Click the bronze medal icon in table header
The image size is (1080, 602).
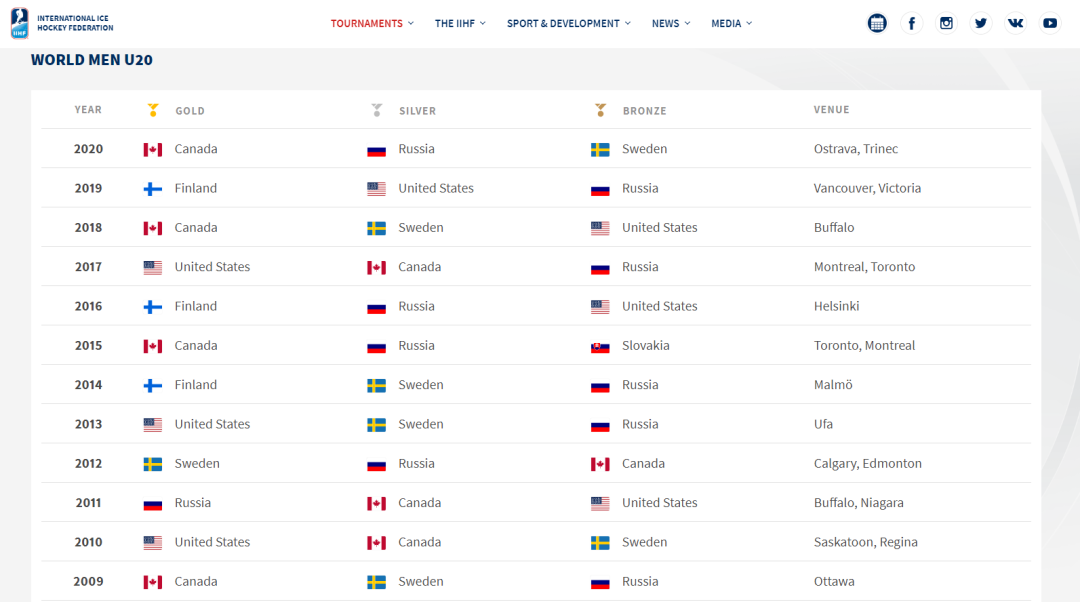point(601,110)
